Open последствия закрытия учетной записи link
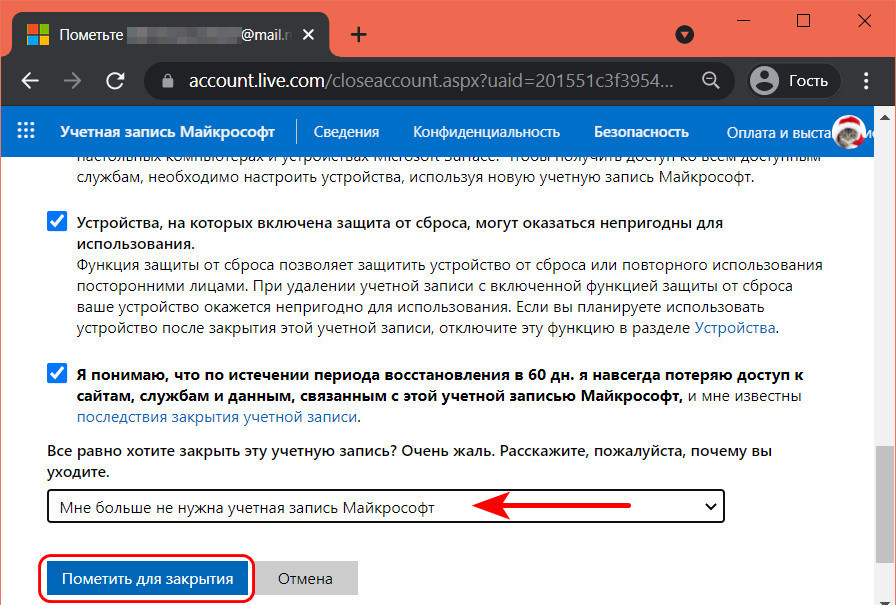 pyautogui.click(x=217, y=417)
